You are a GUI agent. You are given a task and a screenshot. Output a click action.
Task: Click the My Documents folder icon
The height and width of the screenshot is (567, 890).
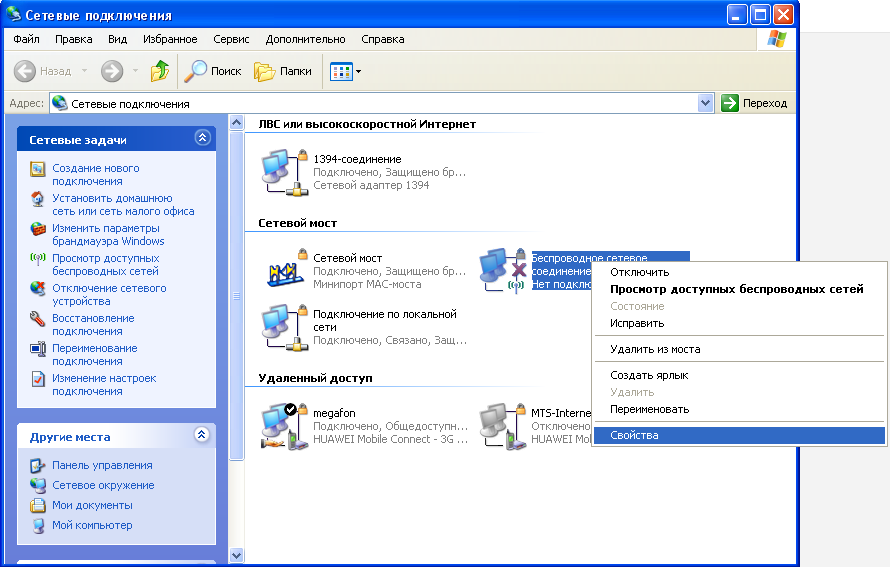(x=37, y=506)
